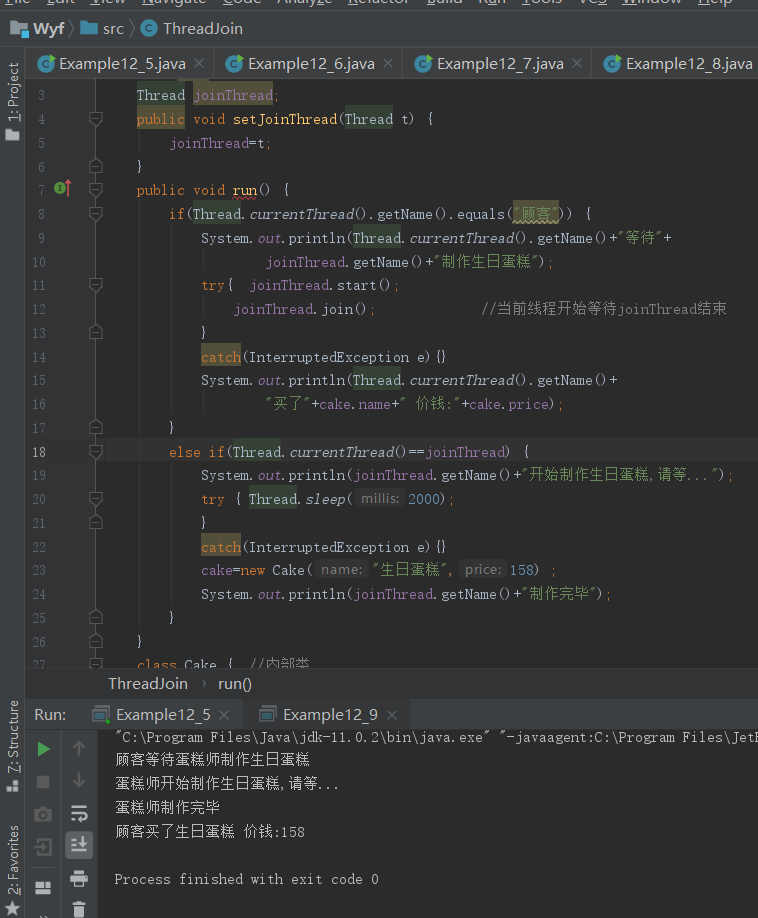
Task: Collapse the try block fold at line 11
Action: point(96,285)
